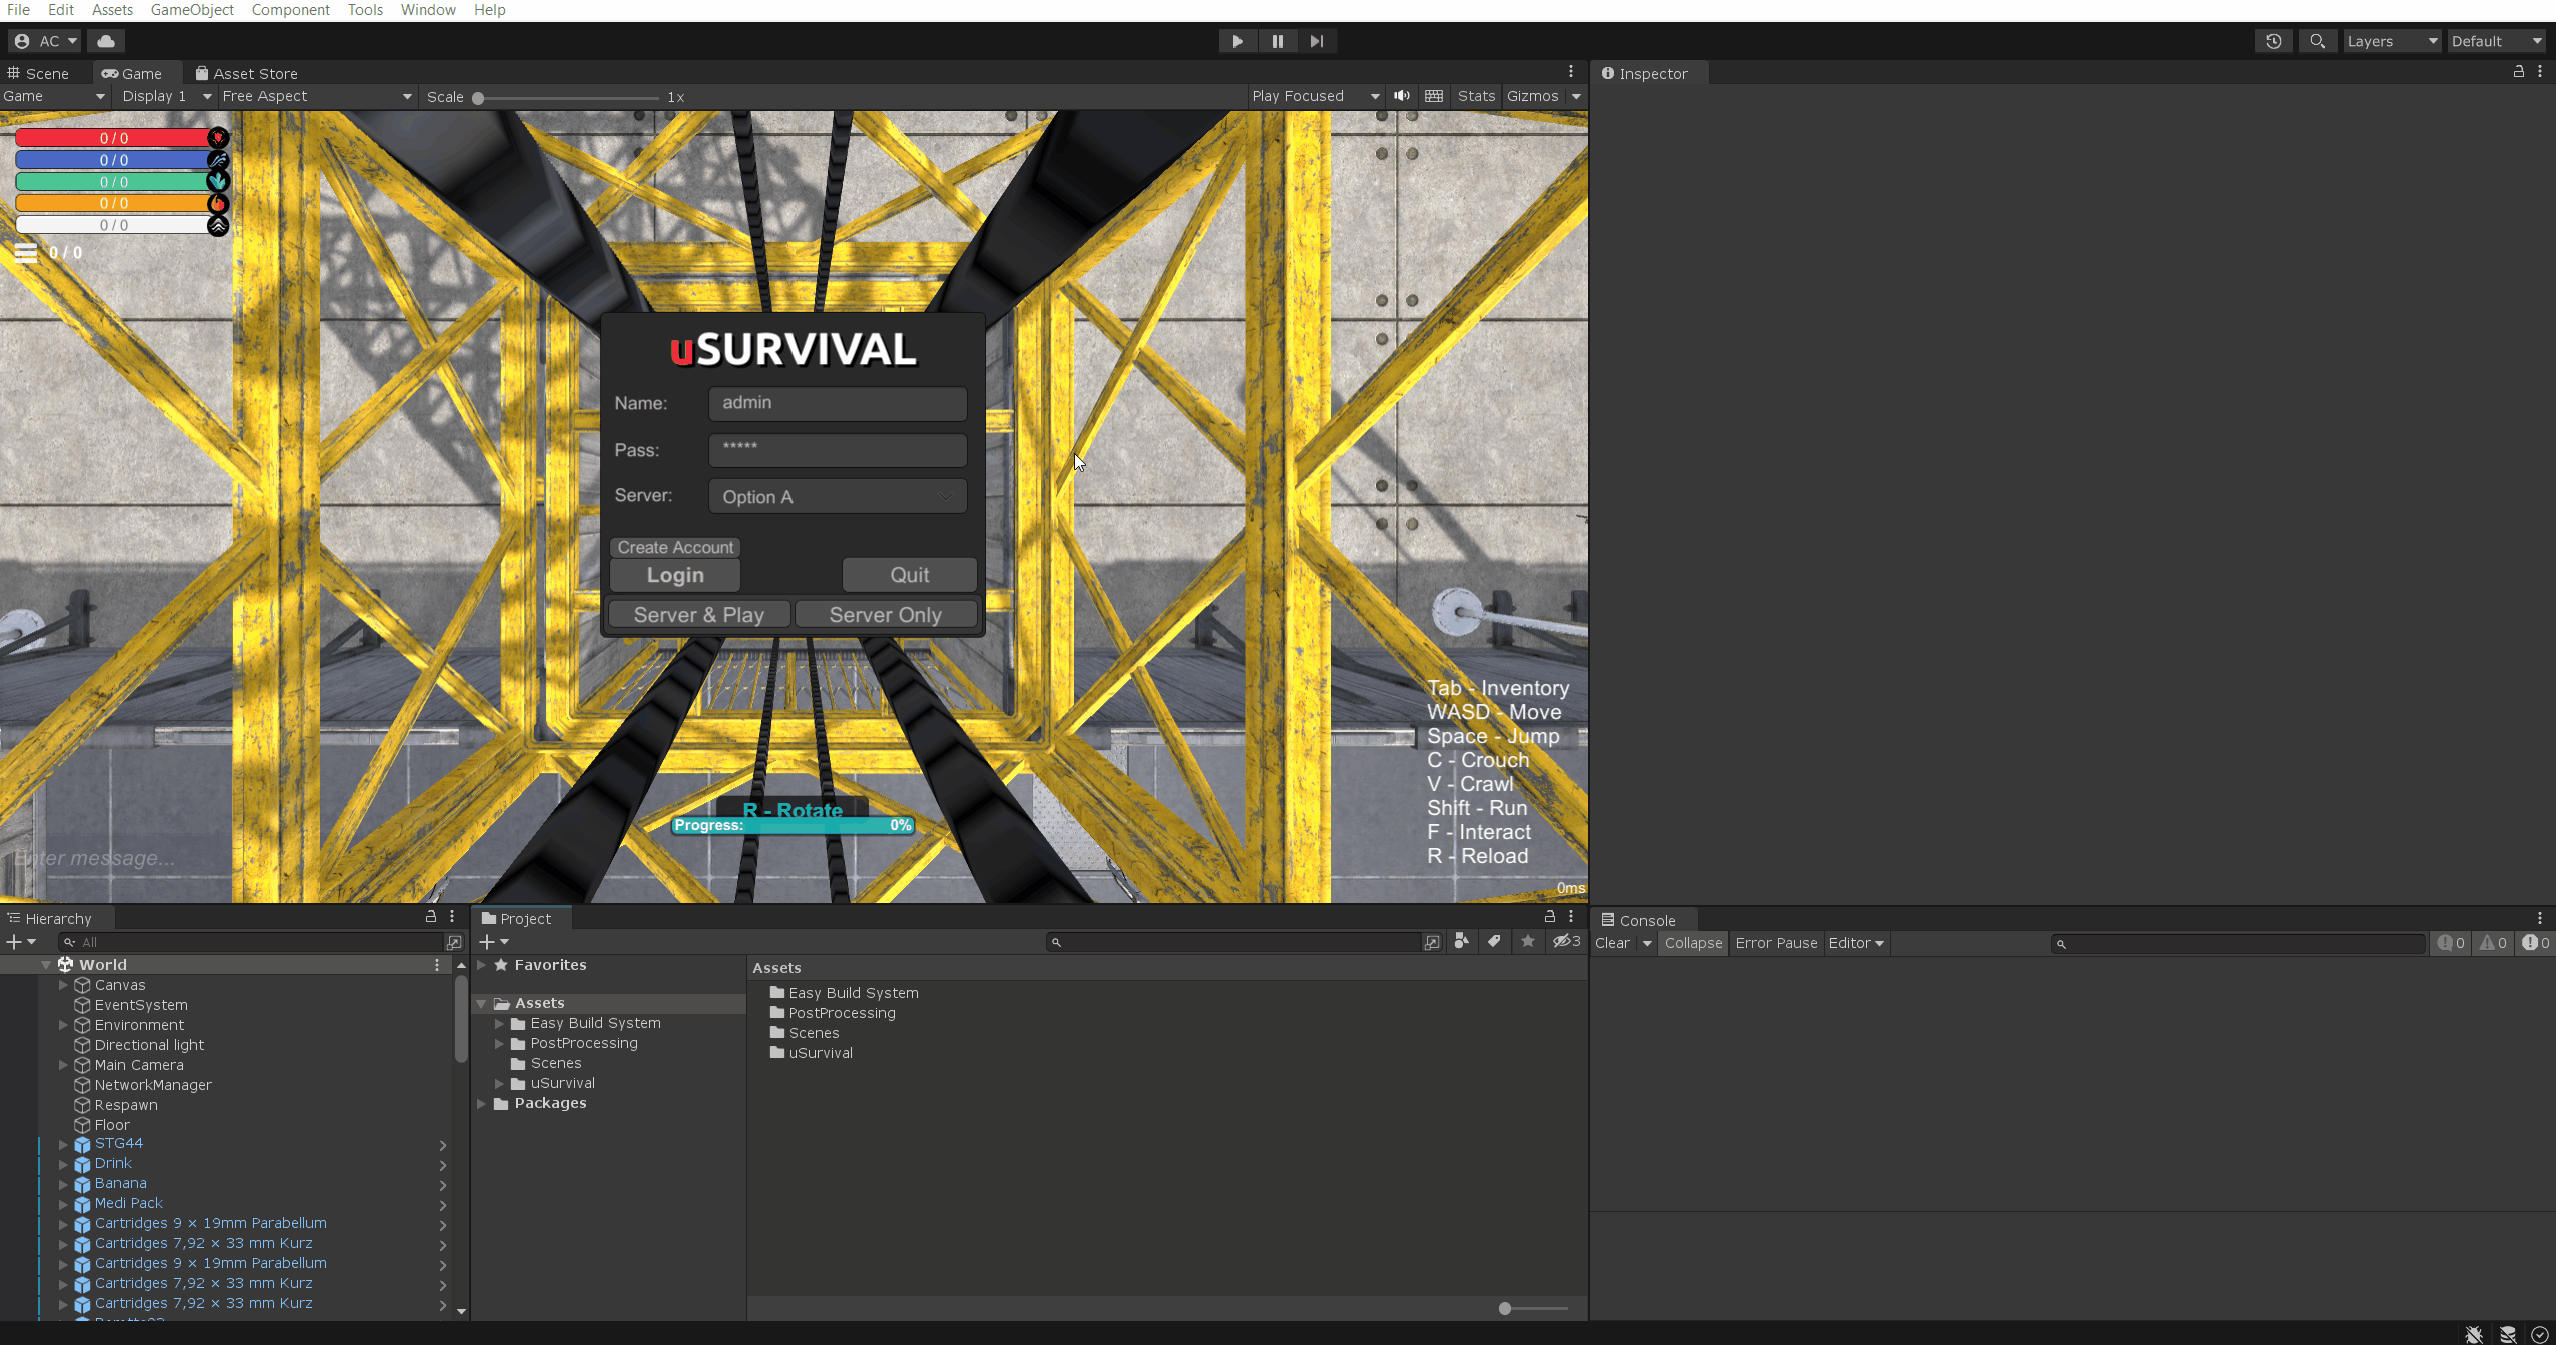The height and width of the screenshot is (1345, 2556).
Task: Enable Error Pause in Console
Action: click(x=1775, y=943)
